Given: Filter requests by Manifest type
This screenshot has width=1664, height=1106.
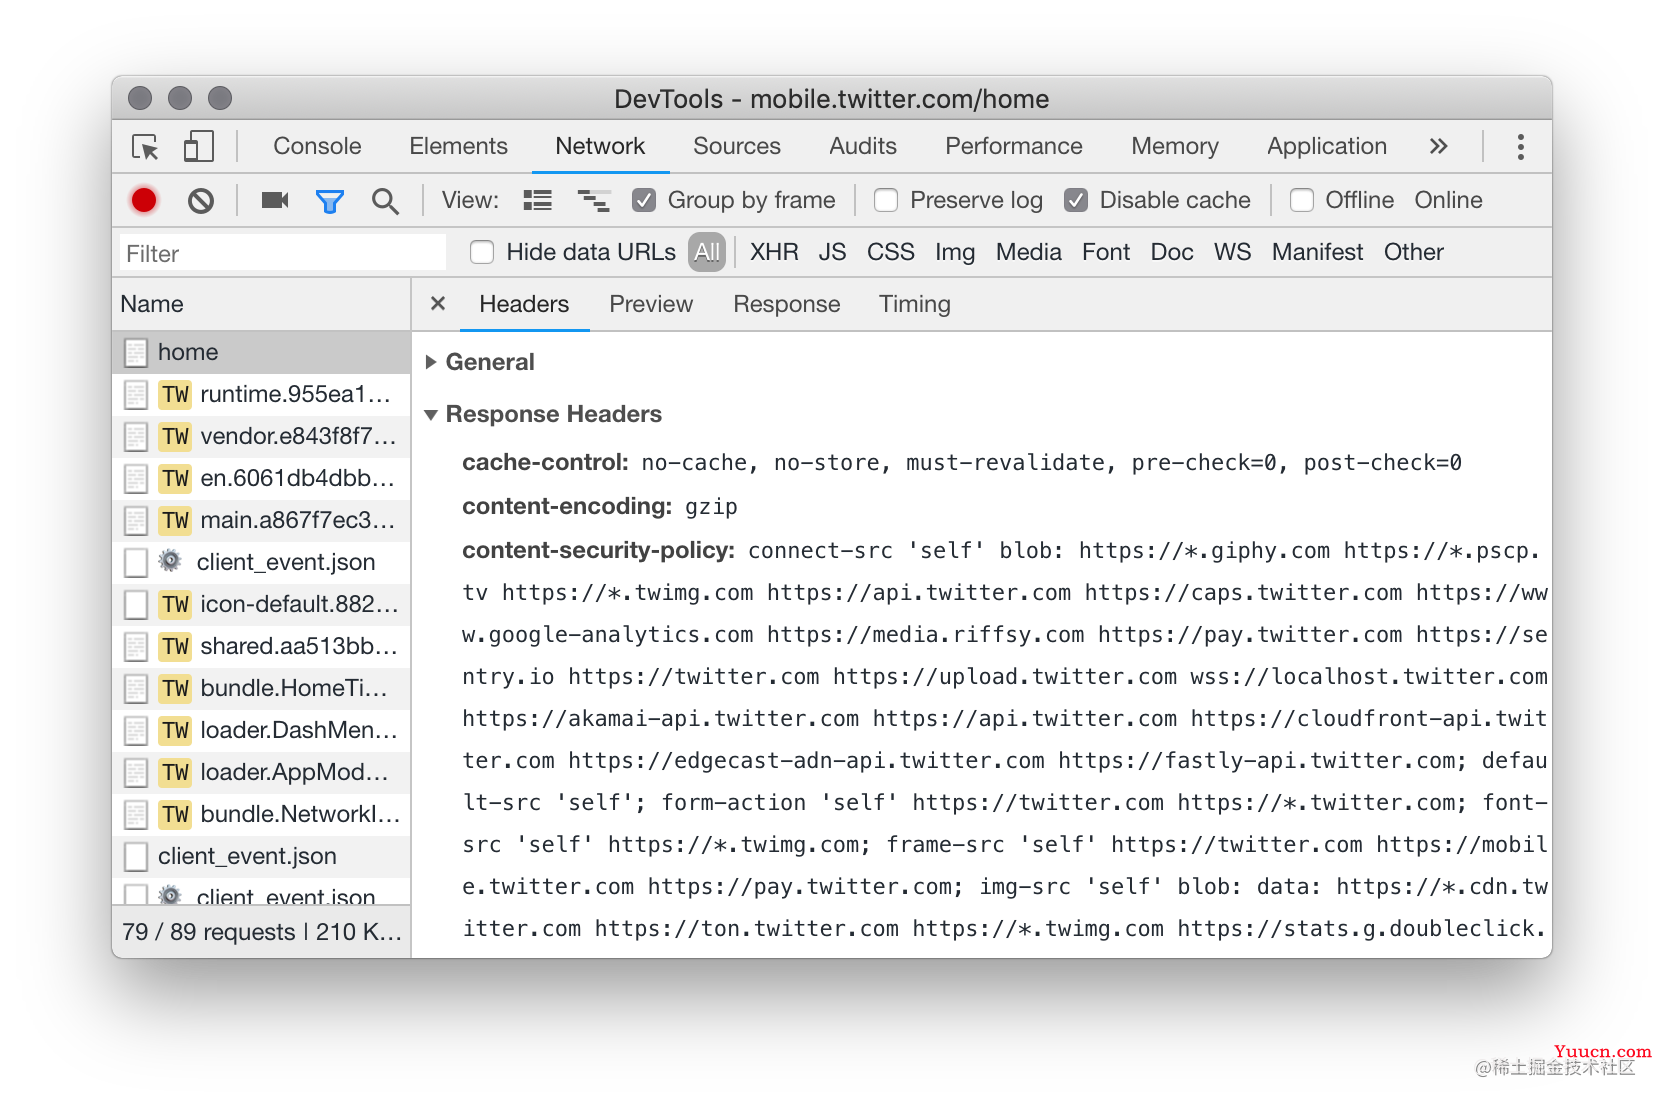Looking at the screenshot, I should 1317,252.
